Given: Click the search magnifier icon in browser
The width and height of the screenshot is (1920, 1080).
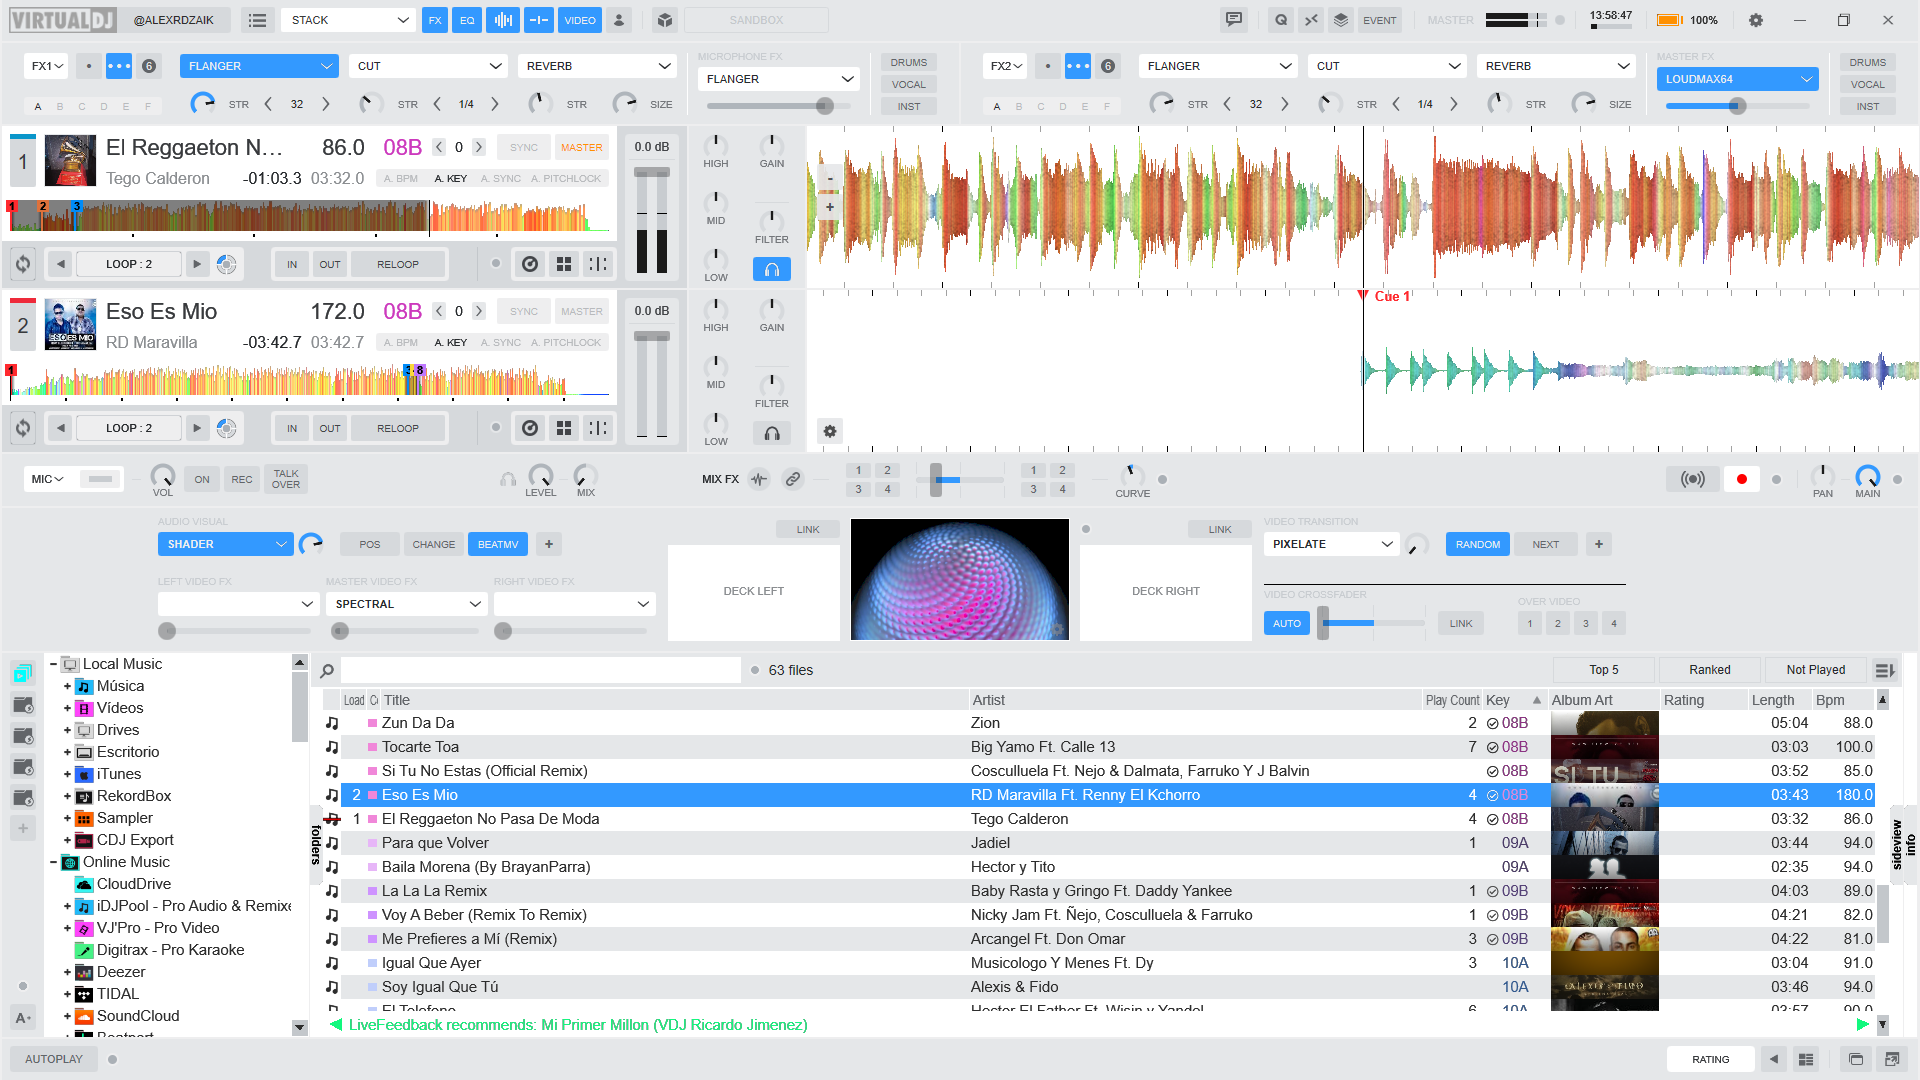Looking at the screenshot, I should point(327,670).
